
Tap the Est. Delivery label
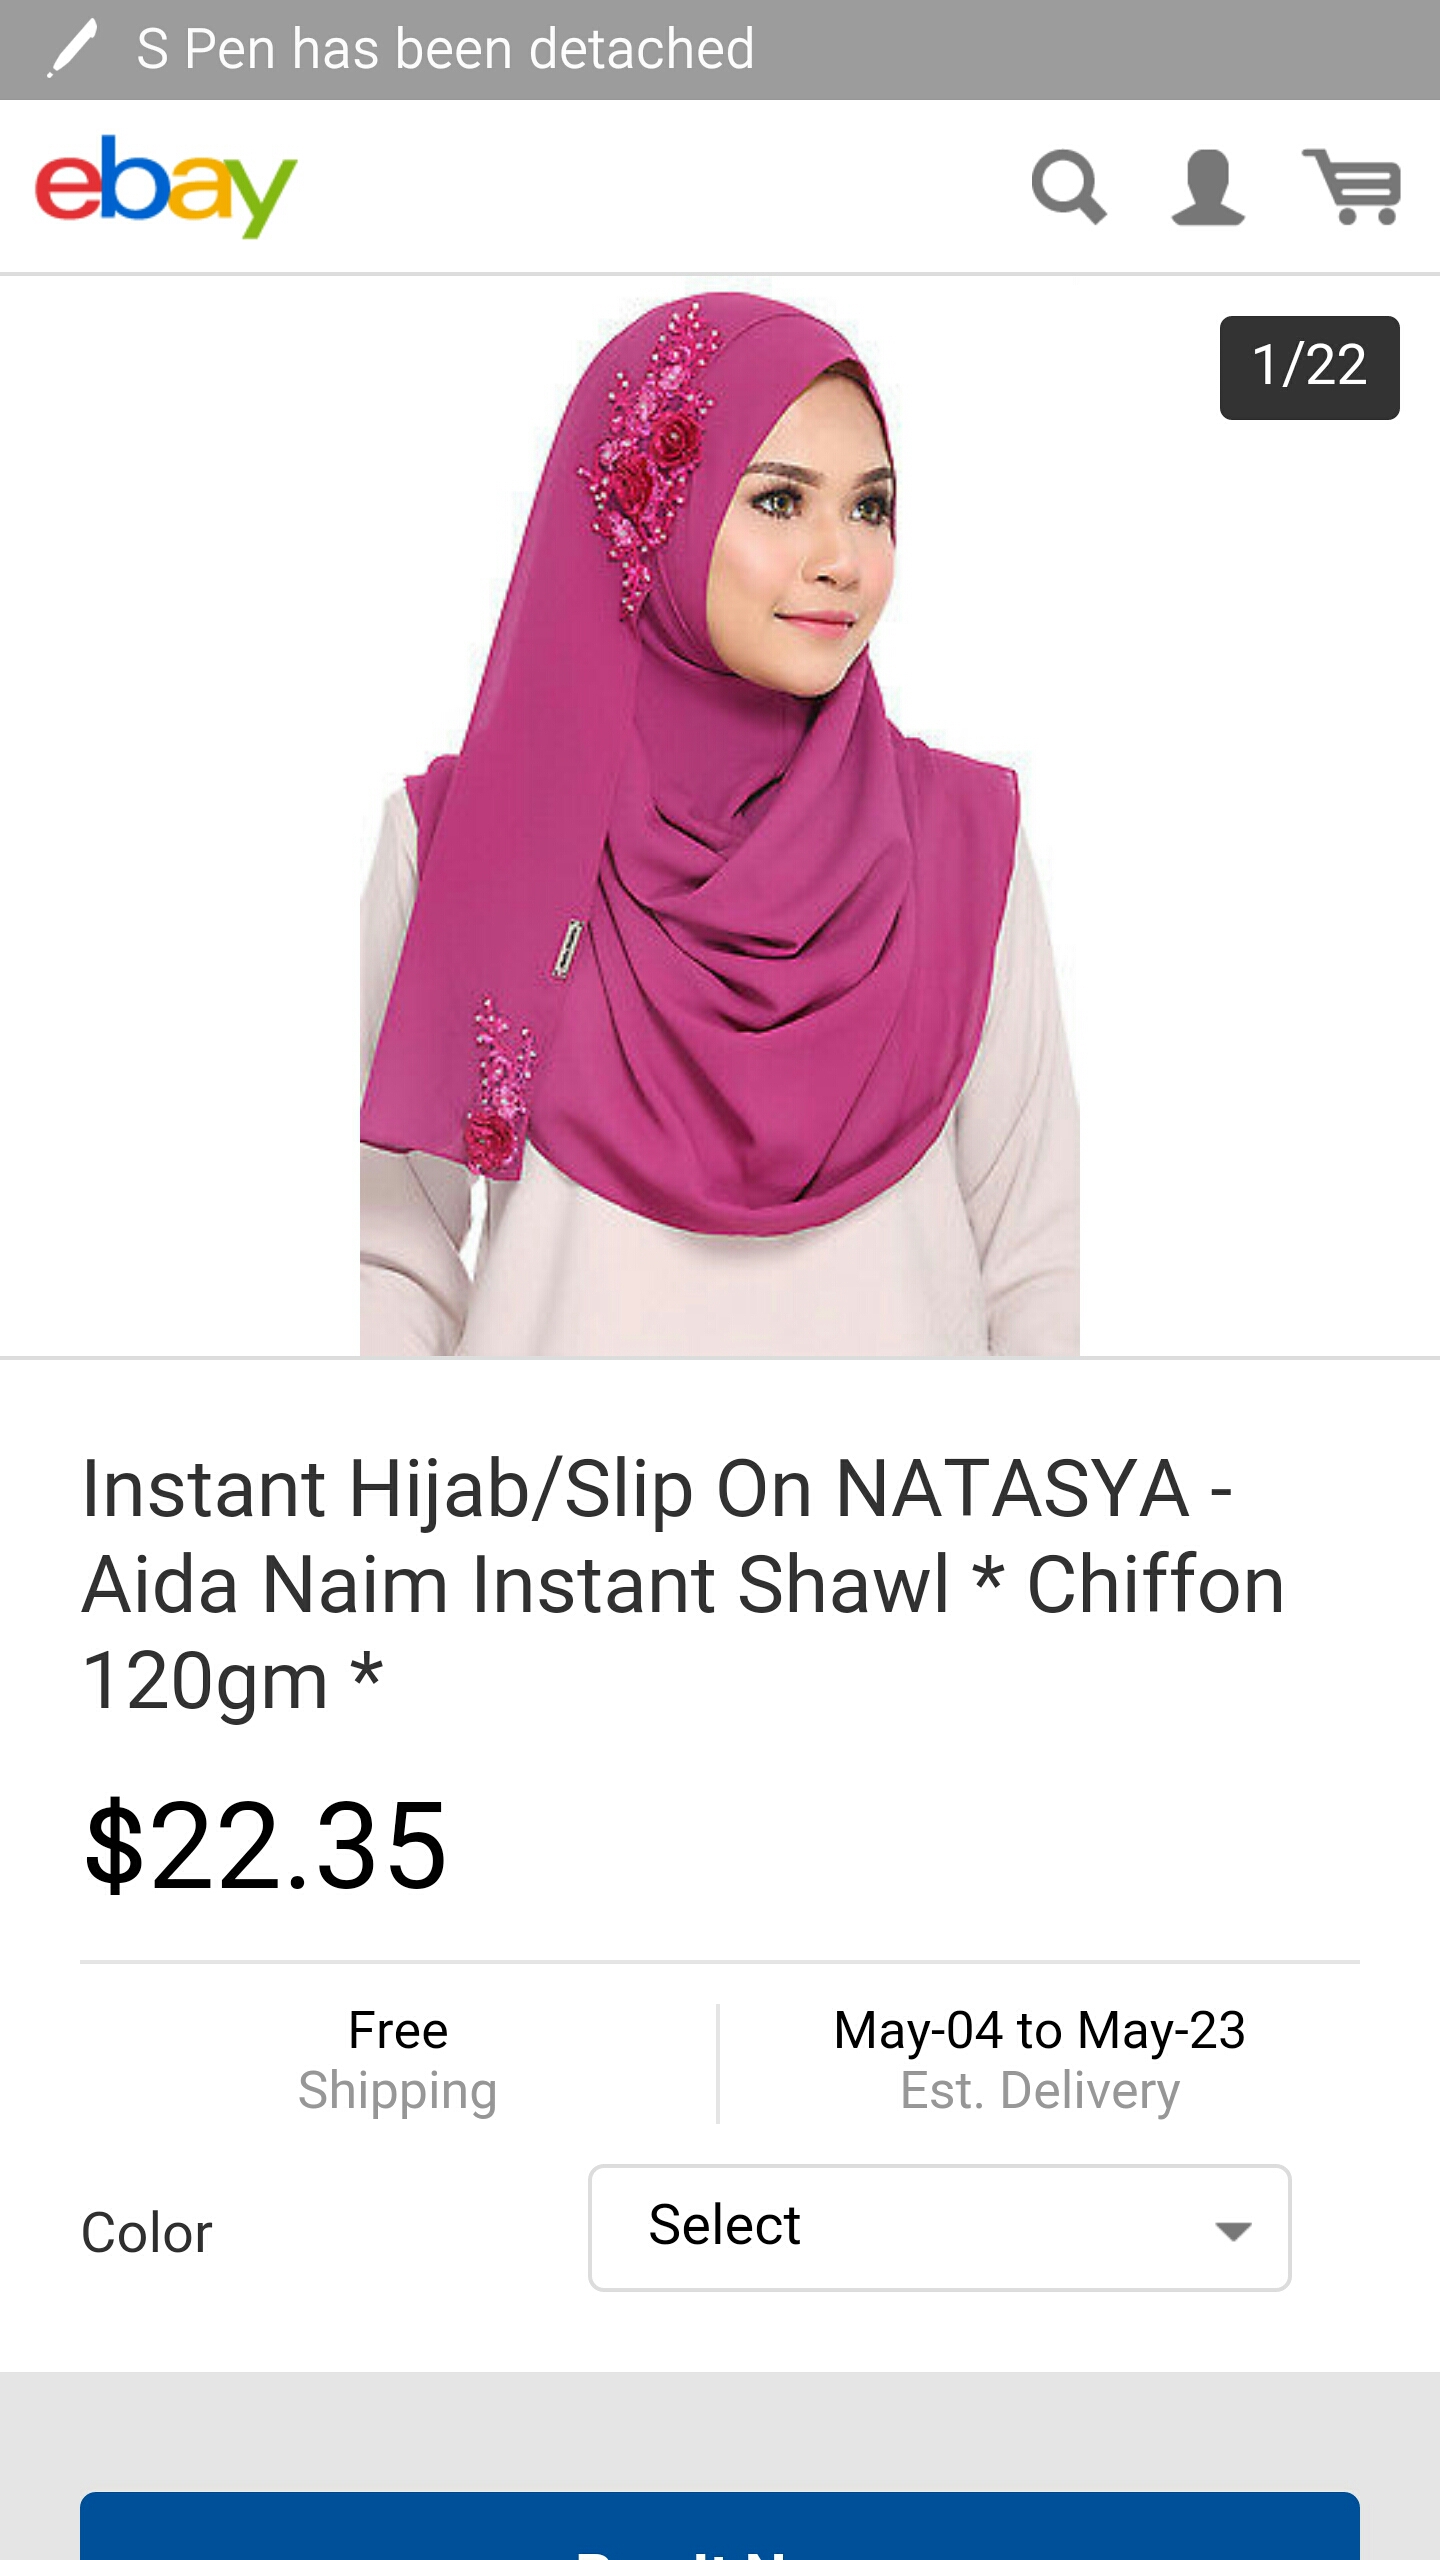tap(1040, 2091)
